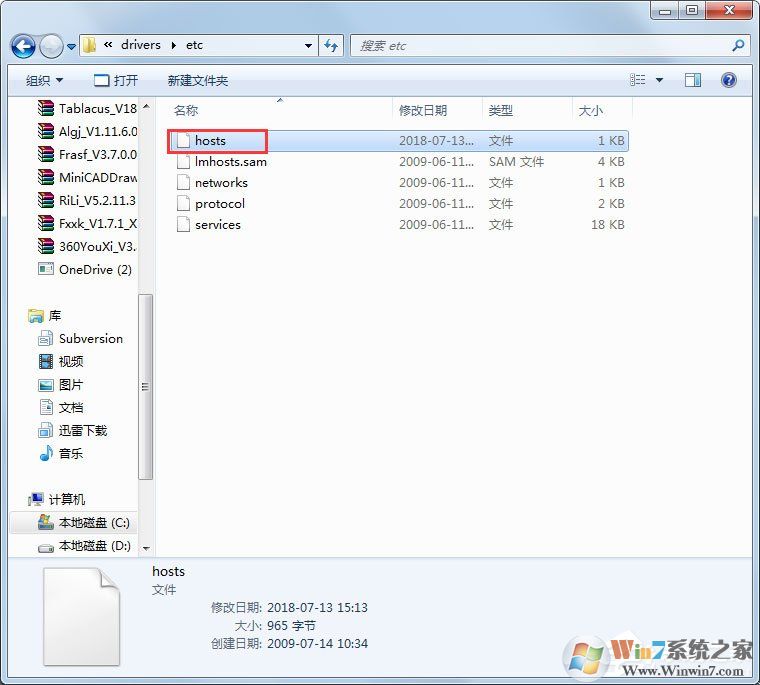Click the 打开 toolbar button
Viewport: 760px width, 685px height.
coord(116,80)
